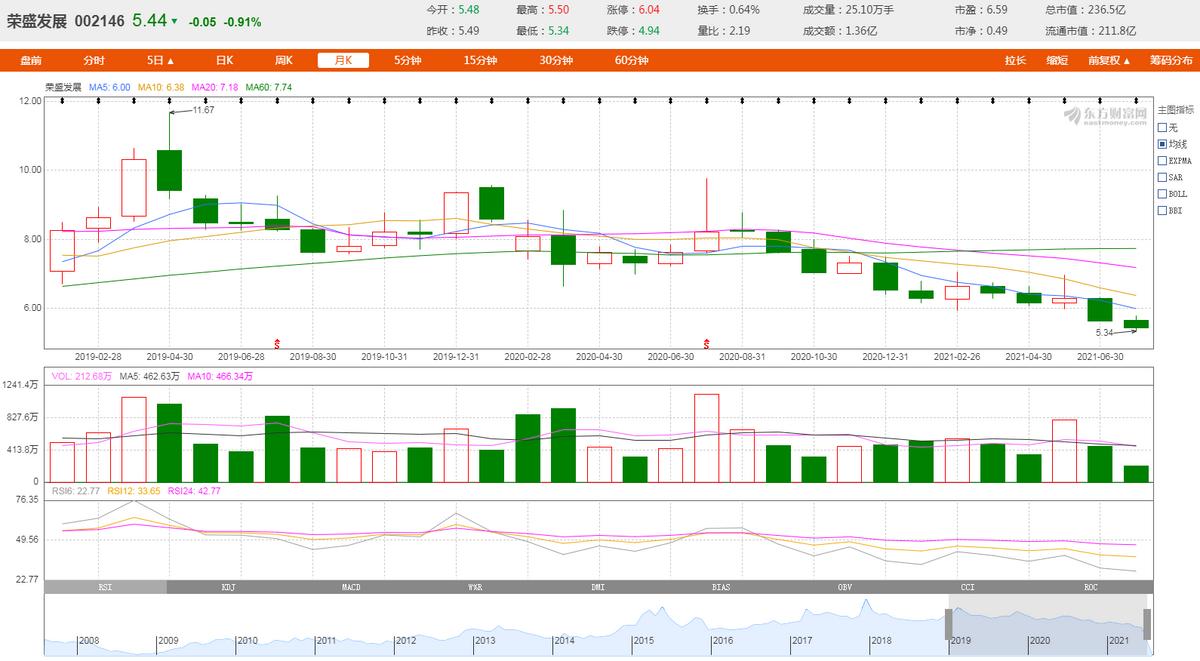Viewport: 1200px width, 661px height.
Task: Show the KDJ indicator panel
Action: point(228,587)
